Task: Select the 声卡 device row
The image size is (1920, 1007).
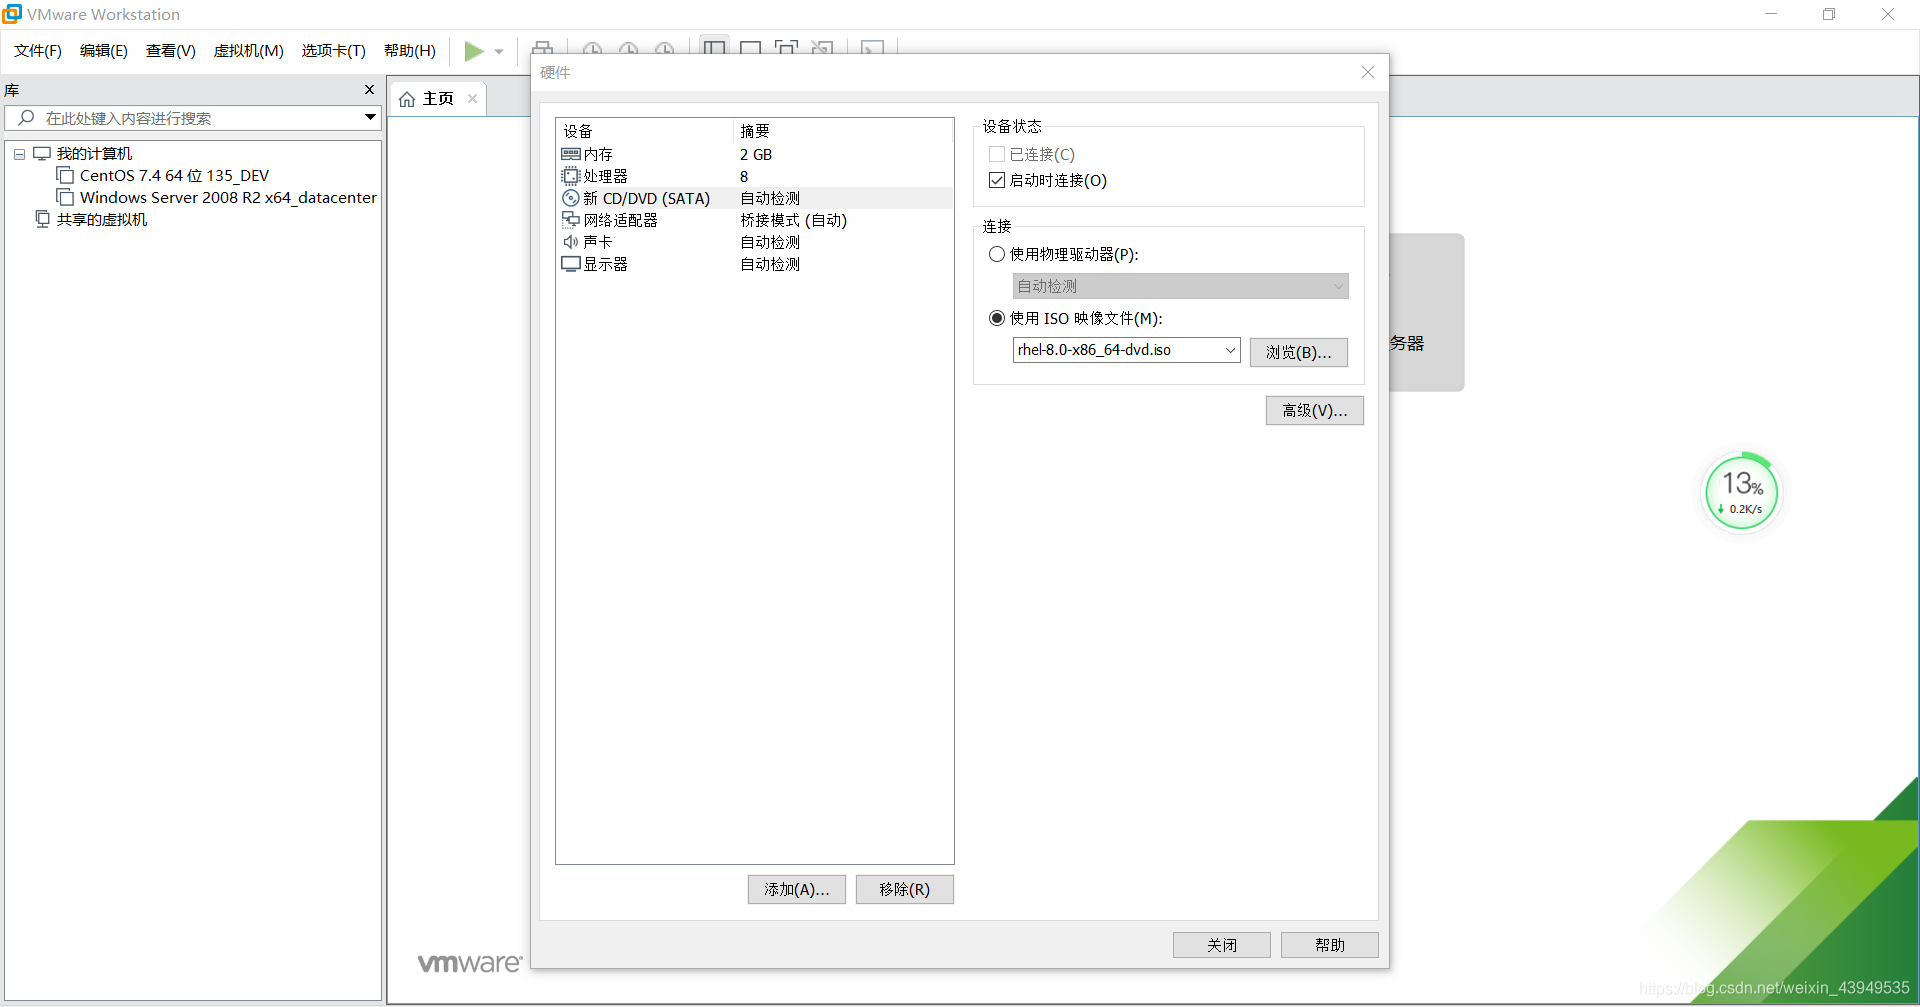Action: pos(755,242)
